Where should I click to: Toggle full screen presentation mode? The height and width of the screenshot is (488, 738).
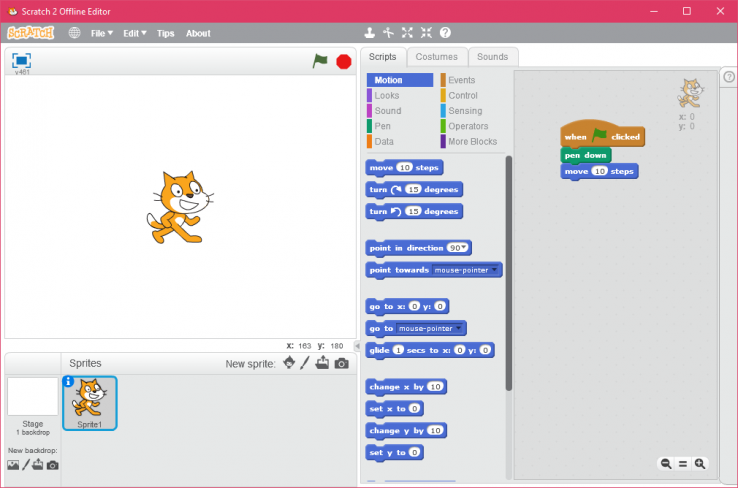21,60
